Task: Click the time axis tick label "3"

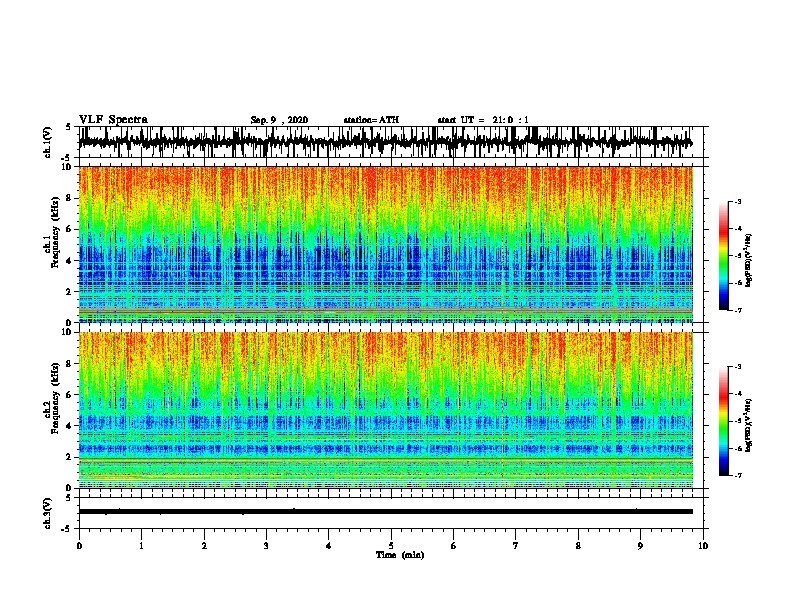Action: click(266, 546)
